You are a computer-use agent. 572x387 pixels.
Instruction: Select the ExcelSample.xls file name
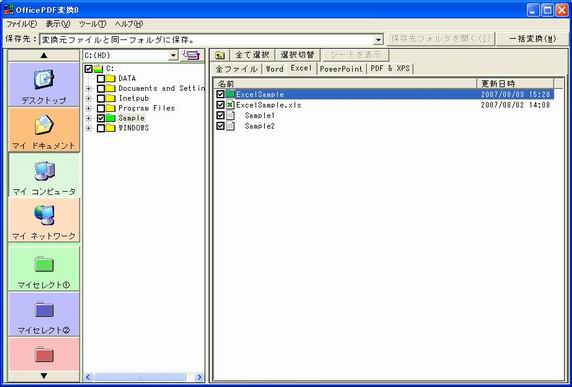click(269, 105)
